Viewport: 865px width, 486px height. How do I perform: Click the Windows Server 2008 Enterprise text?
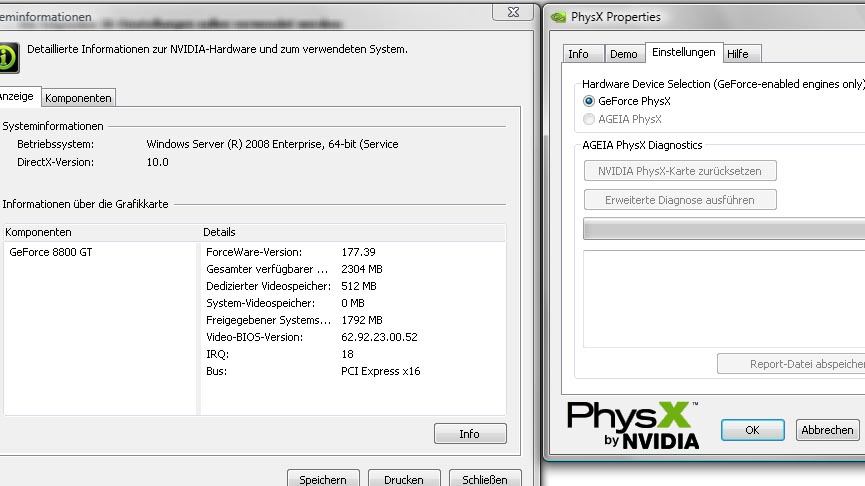[x=273, y=144]
